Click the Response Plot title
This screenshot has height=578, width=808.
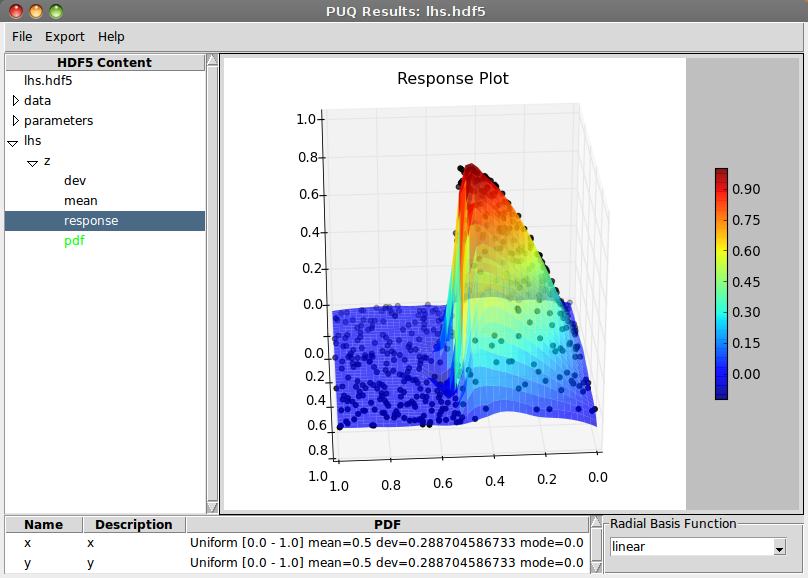tap(453, 78)
